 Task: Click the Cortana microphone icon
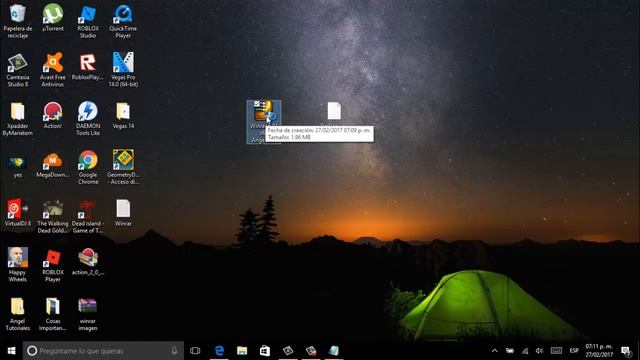tap(174, 351)
